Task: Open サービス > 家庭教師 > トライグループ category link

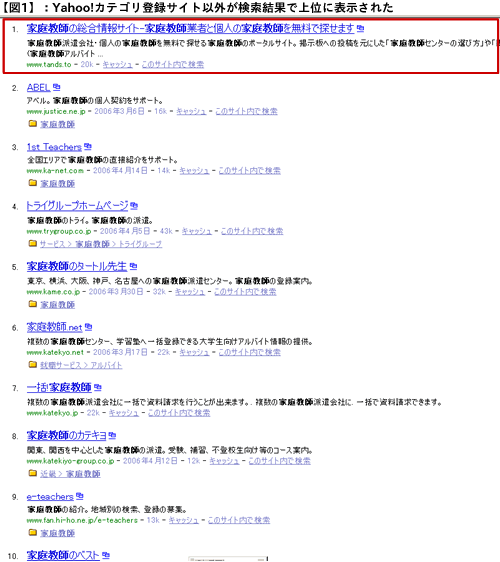Action: coord(101,244)
